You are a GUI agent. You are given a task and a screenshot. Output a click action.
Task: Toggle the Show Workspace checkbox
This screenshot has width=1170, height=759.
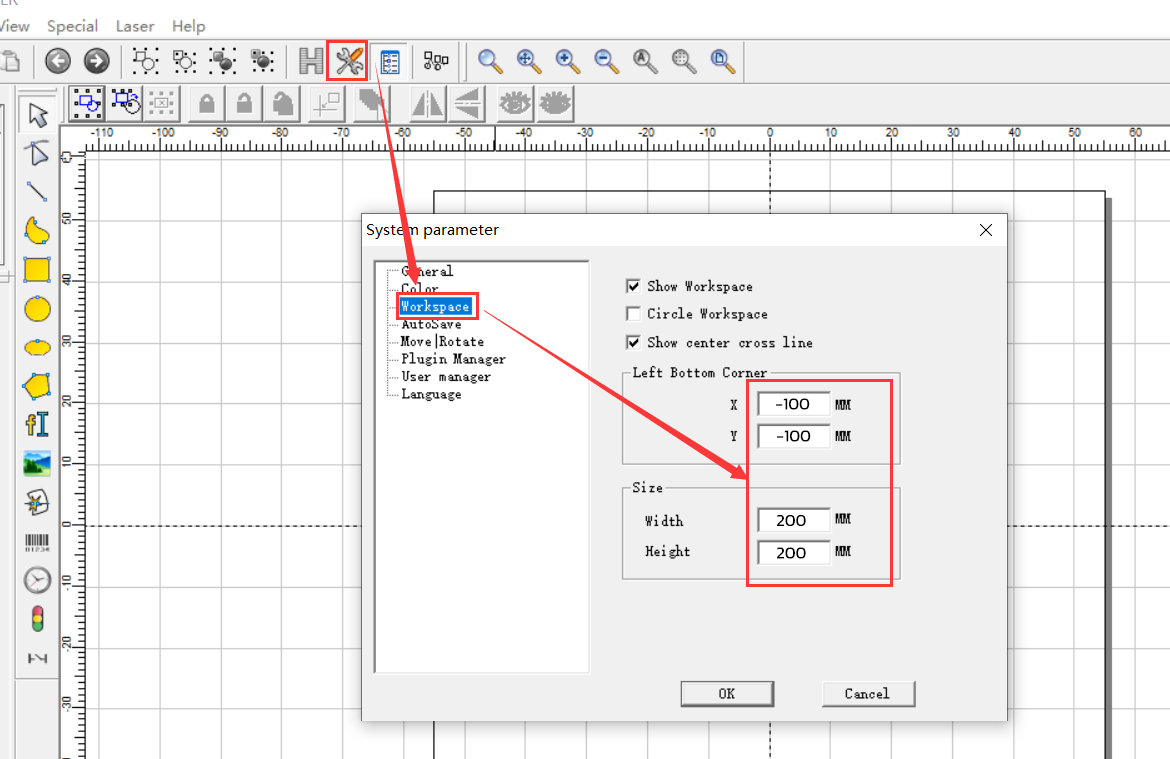633,286
